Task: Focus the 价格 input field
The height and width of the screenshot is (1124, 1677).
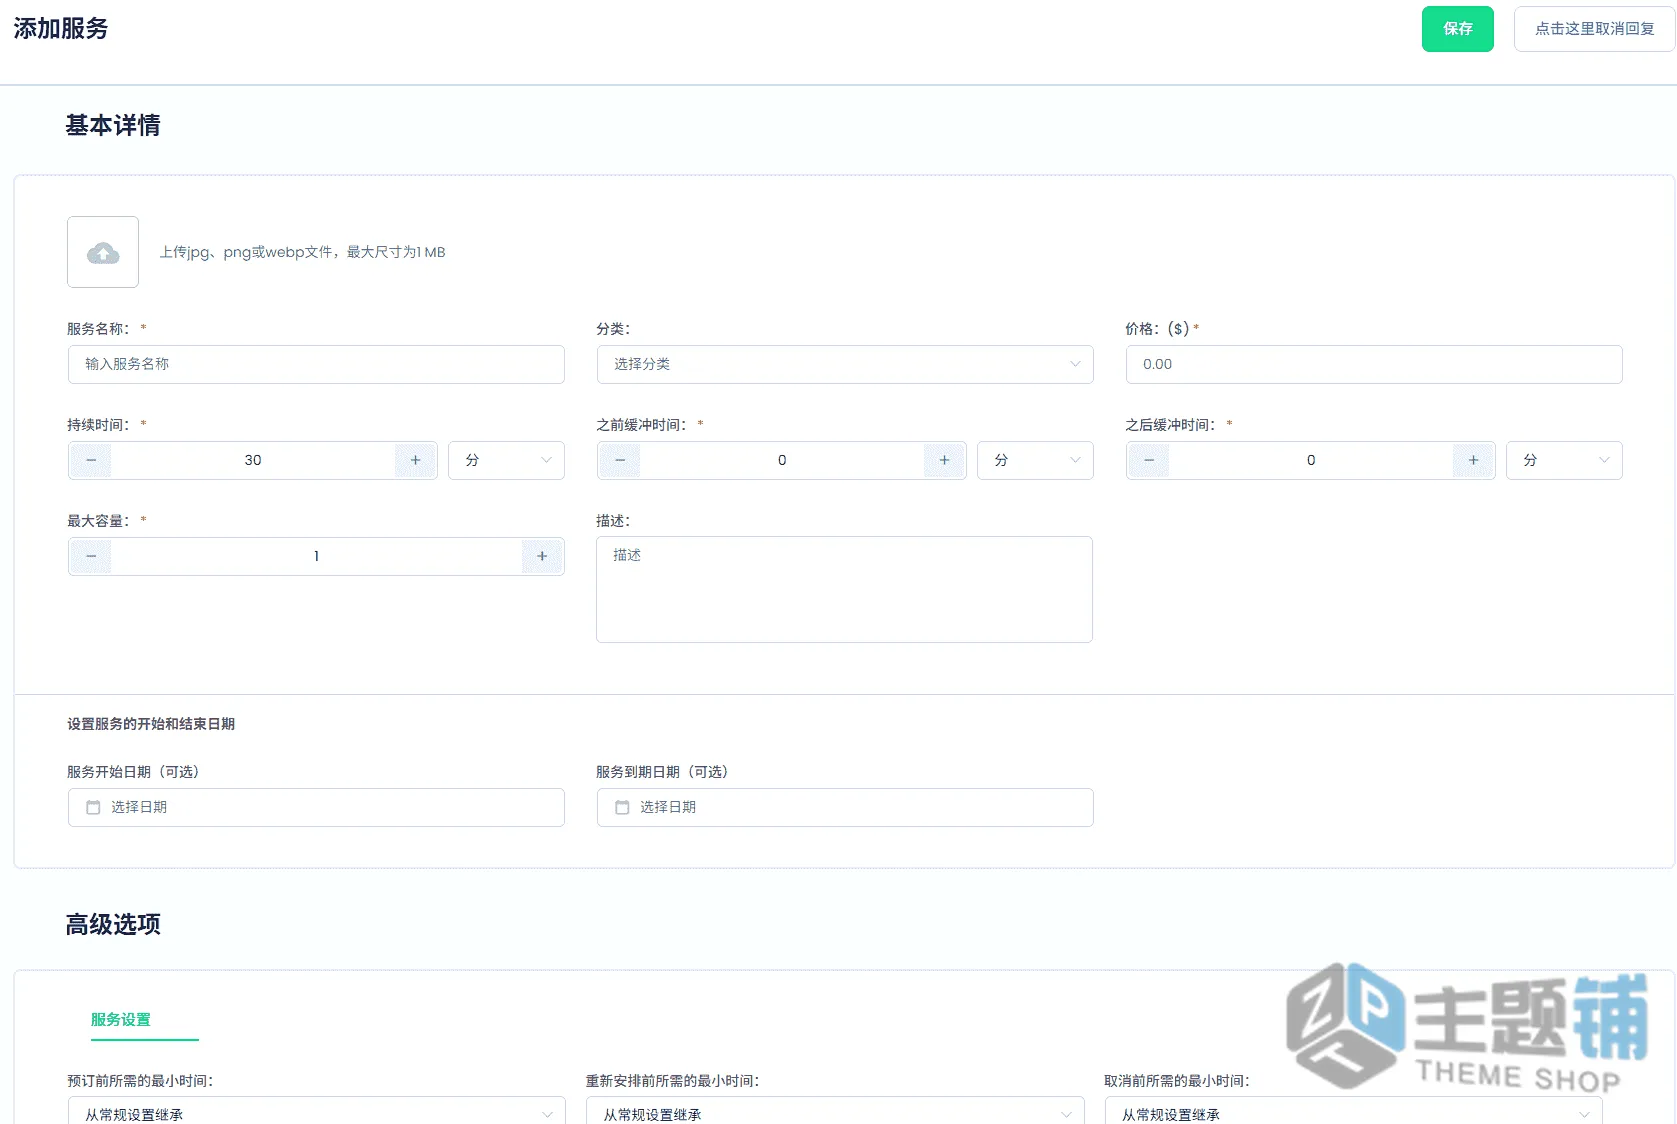Action: point(1374,364)
